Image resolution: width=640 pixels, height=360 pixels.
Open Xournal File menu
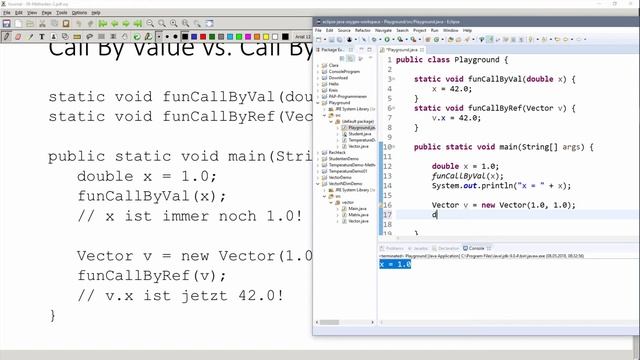point(7,13)
